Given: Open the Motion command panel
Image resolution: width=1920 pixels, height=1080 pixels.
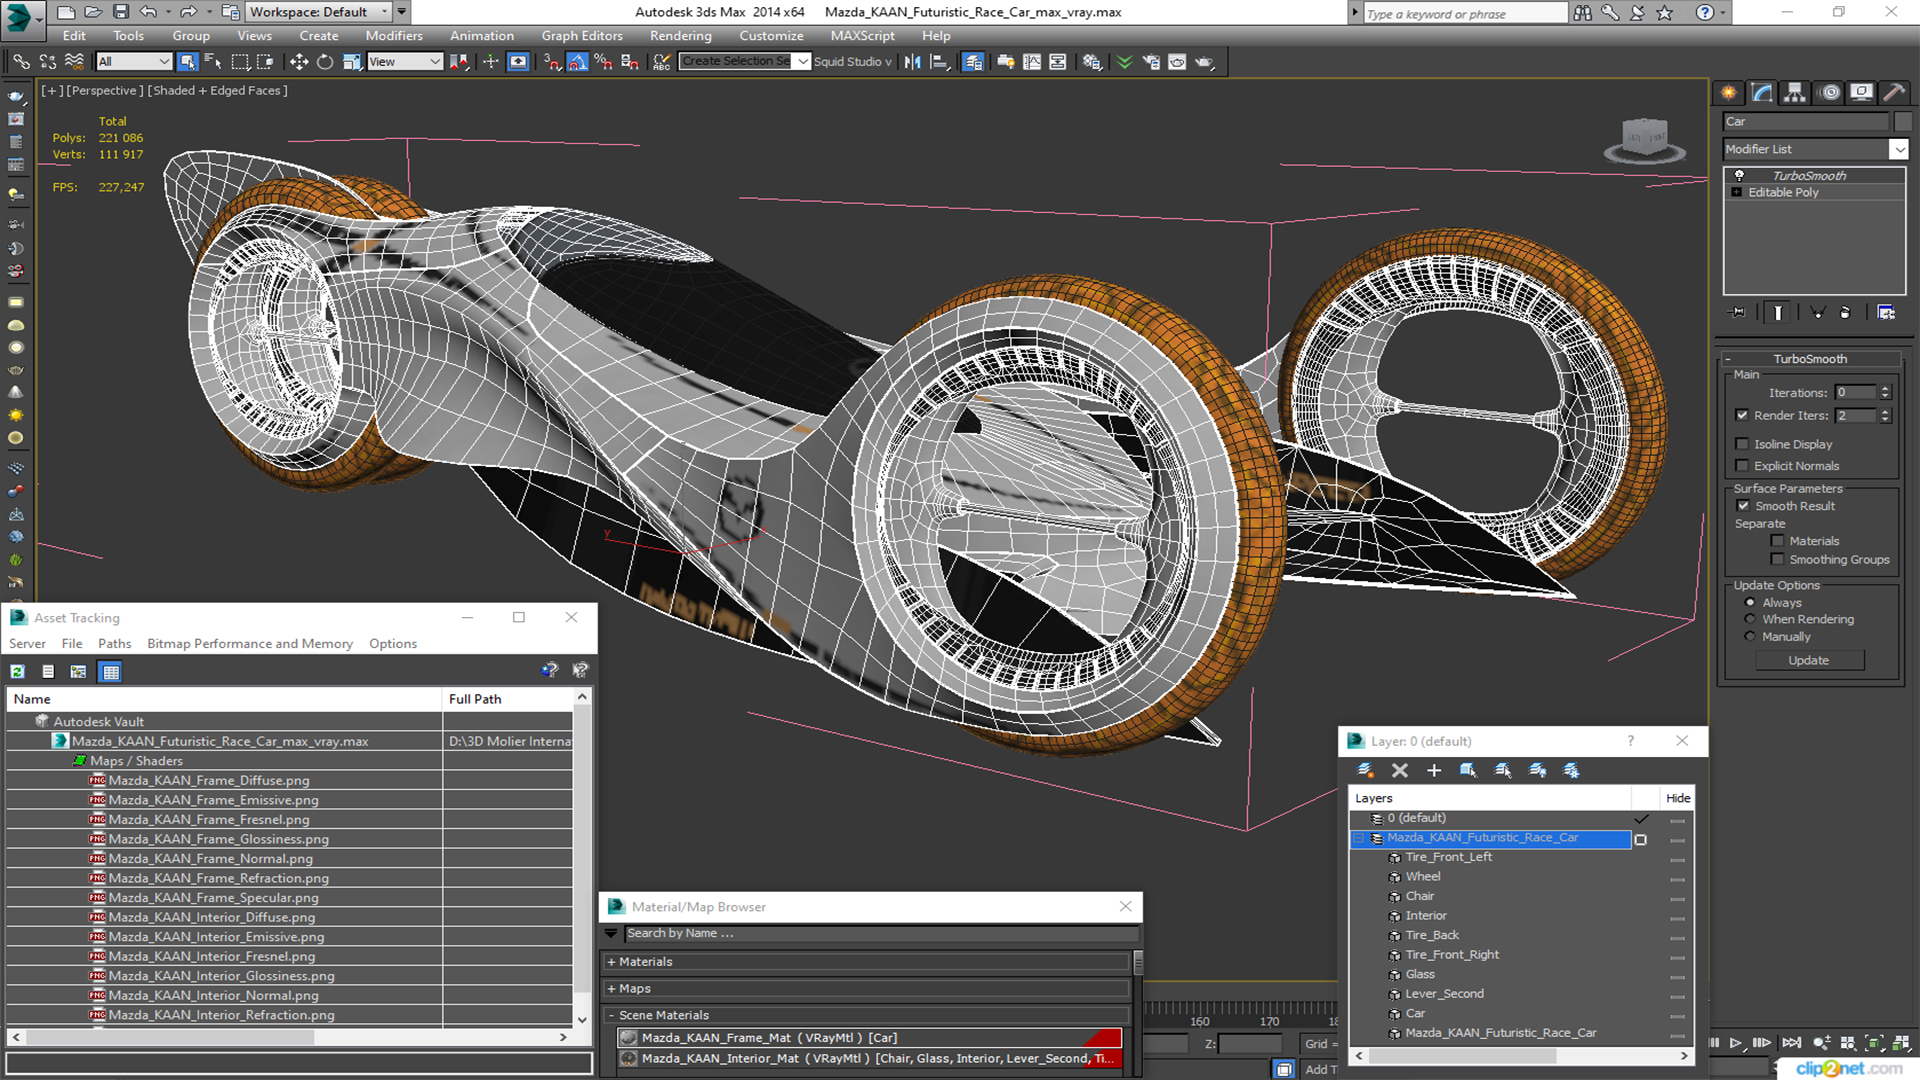Looking at the screenshot, I should click(1830, 93).
